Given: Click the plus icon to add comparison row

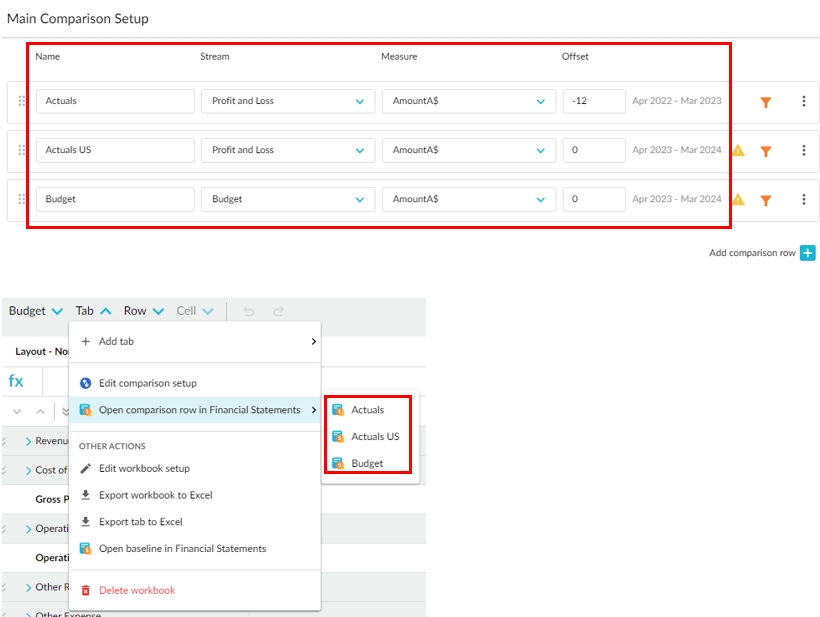Looking at the screenshot, I should (808, 253).
